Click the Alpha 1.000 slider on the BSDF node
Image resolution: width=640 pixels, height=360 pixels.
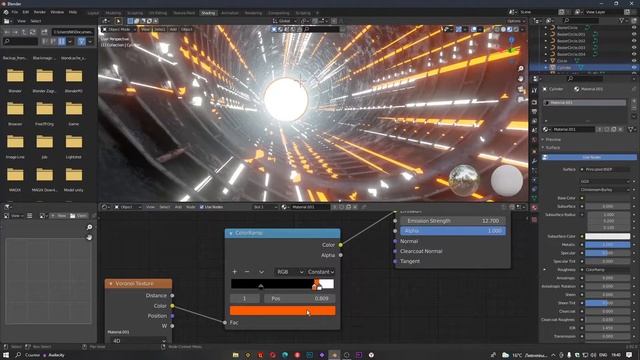tap(453, 231)
